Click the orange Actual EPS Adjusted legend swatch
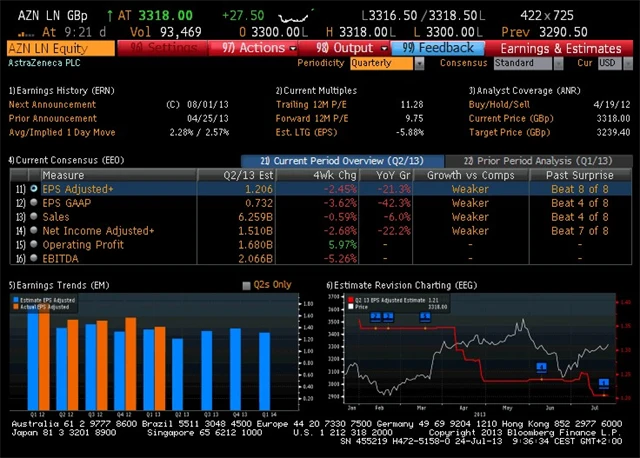 pyautogui.click(x=15, y=306)
